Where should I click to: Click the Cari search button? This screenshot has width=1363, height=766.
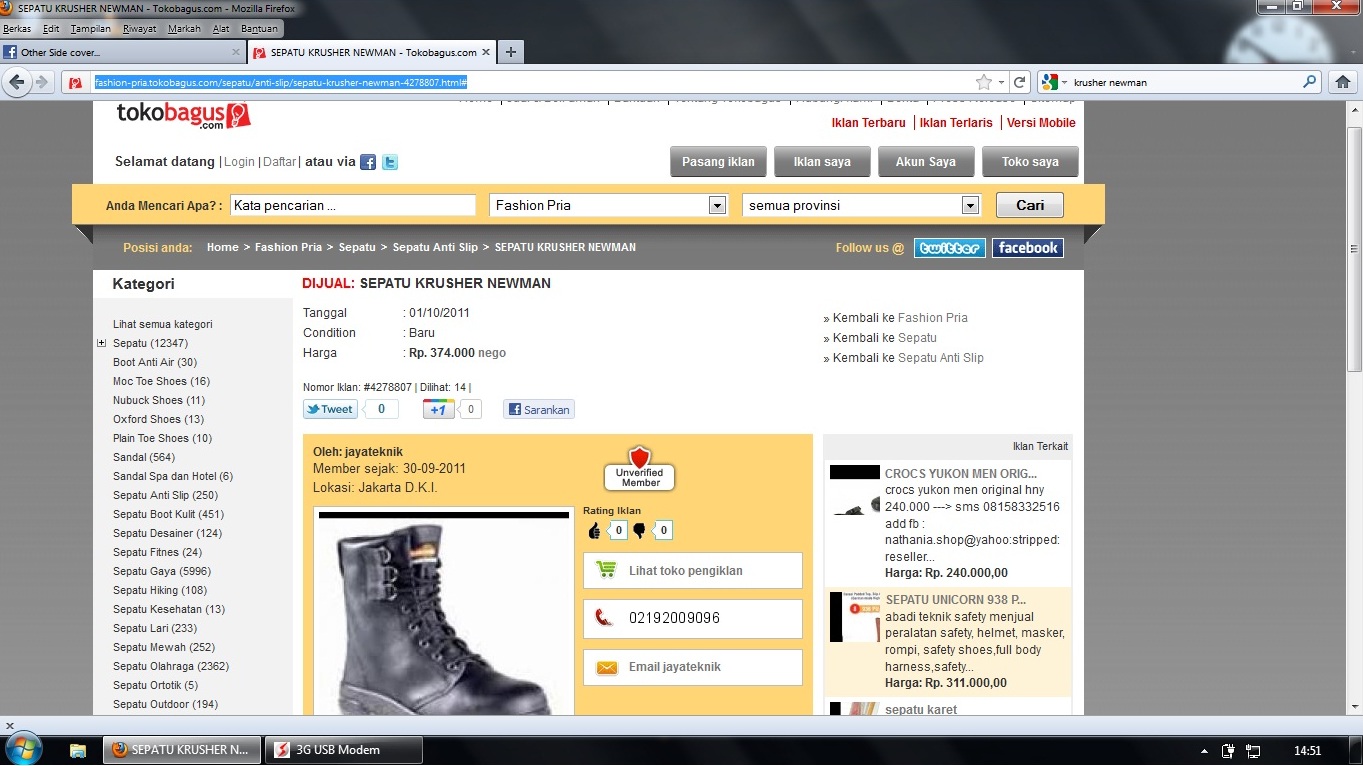(x=1029, y=205)
